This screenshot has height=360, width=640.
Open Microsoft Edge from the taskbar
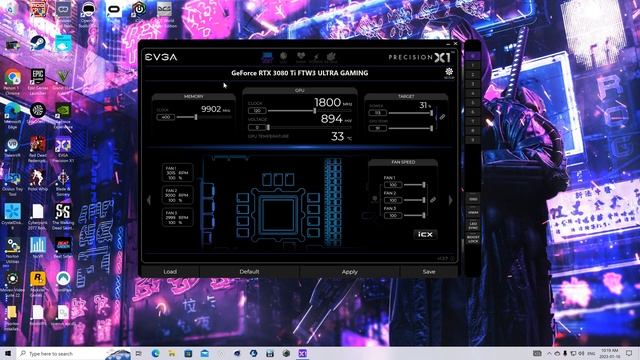156,353
